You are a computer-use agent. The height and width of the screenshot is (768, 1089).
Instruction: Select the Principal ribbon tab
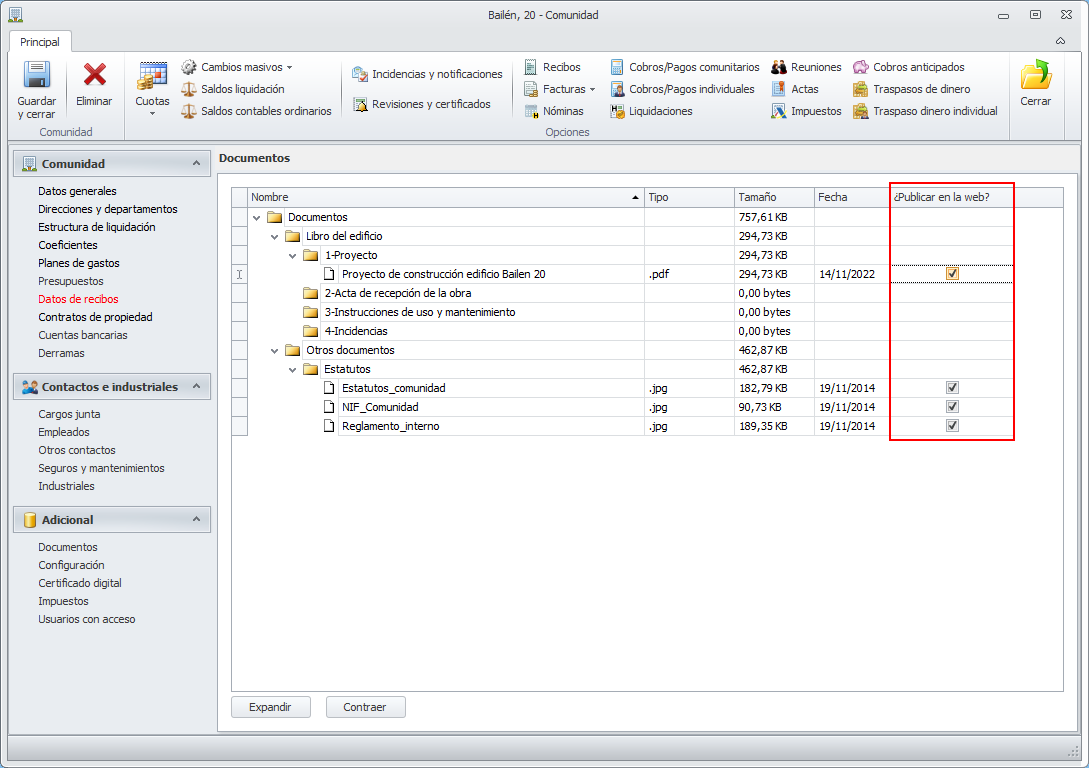[x=40, y=42]
